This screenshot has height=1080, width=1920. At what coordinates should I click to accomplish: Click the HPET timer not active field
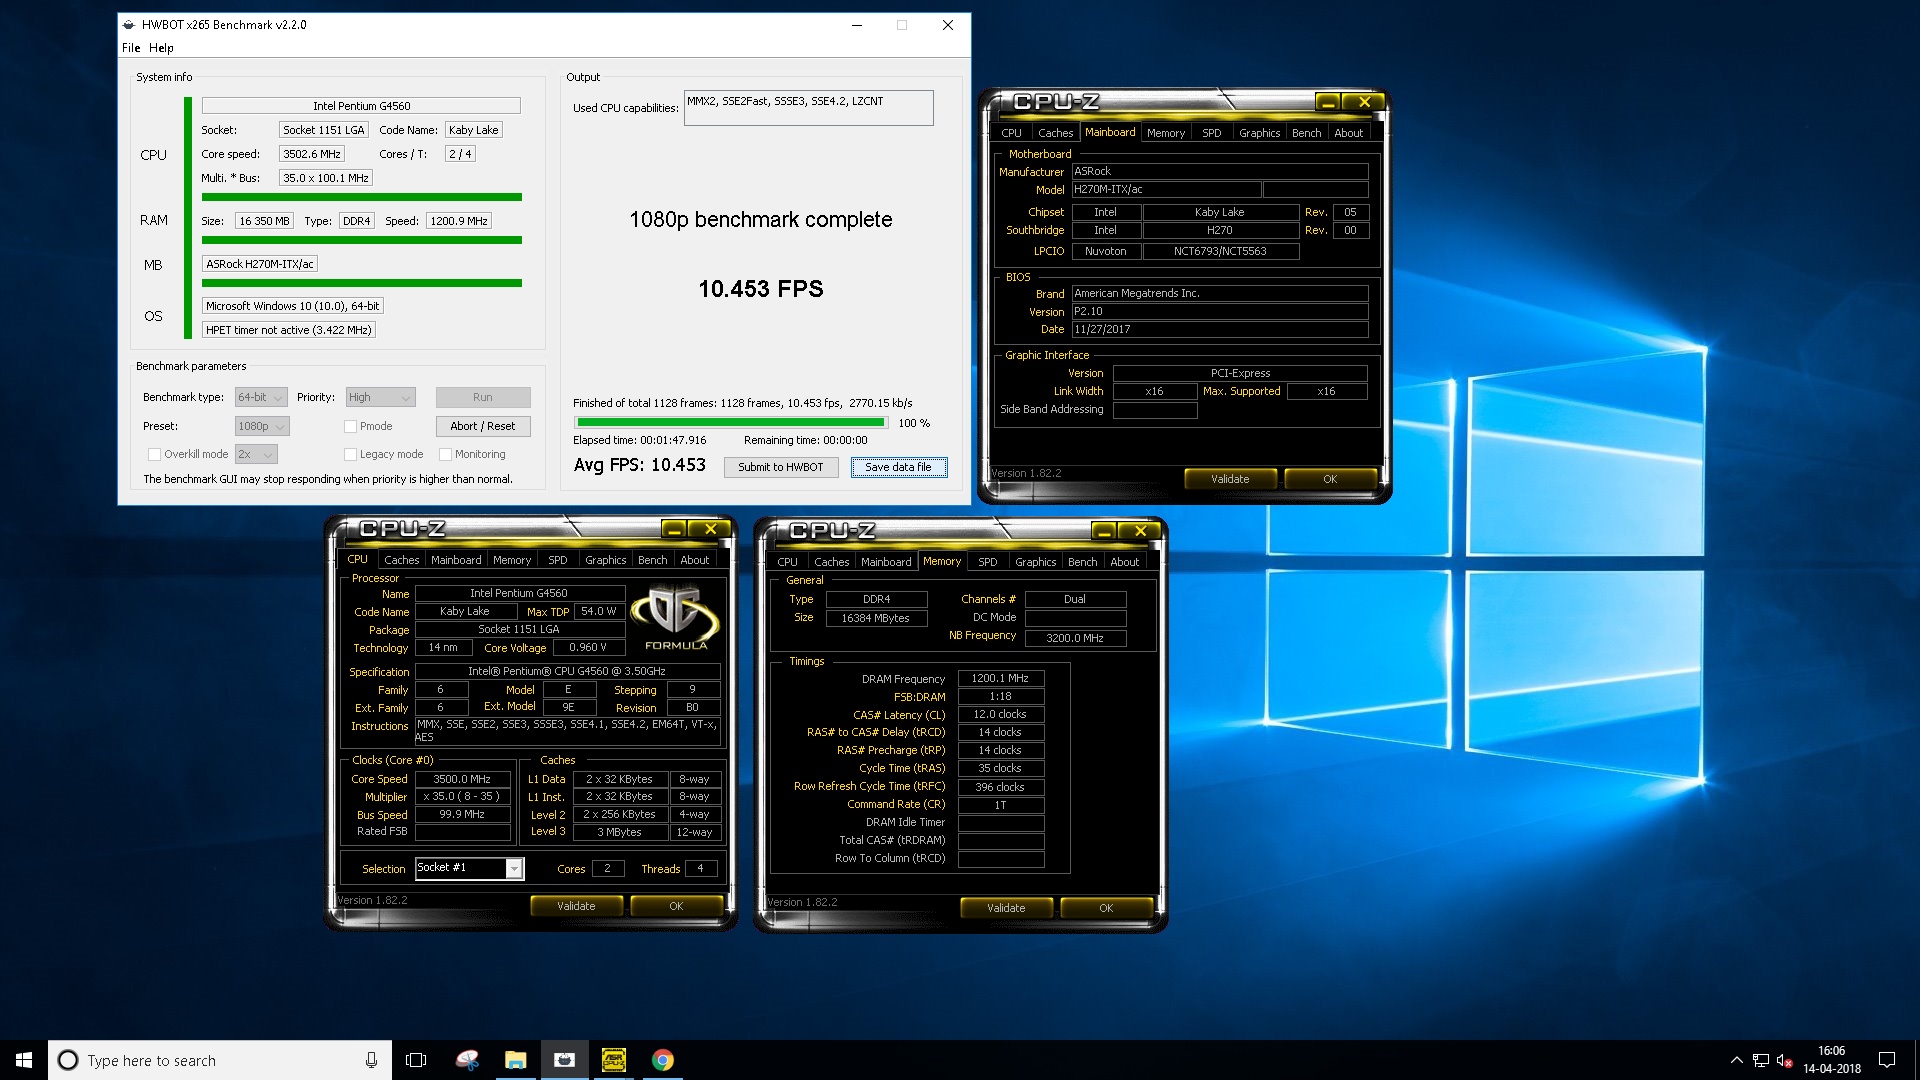click(x=289, y=330)
